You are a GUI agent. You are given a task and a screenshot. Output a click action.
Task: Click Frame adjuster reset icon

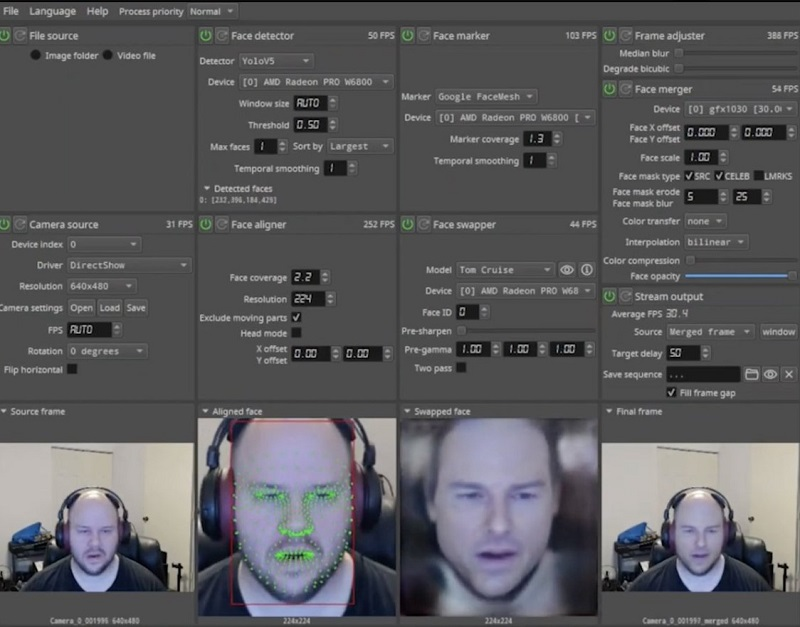coord(626,35)
